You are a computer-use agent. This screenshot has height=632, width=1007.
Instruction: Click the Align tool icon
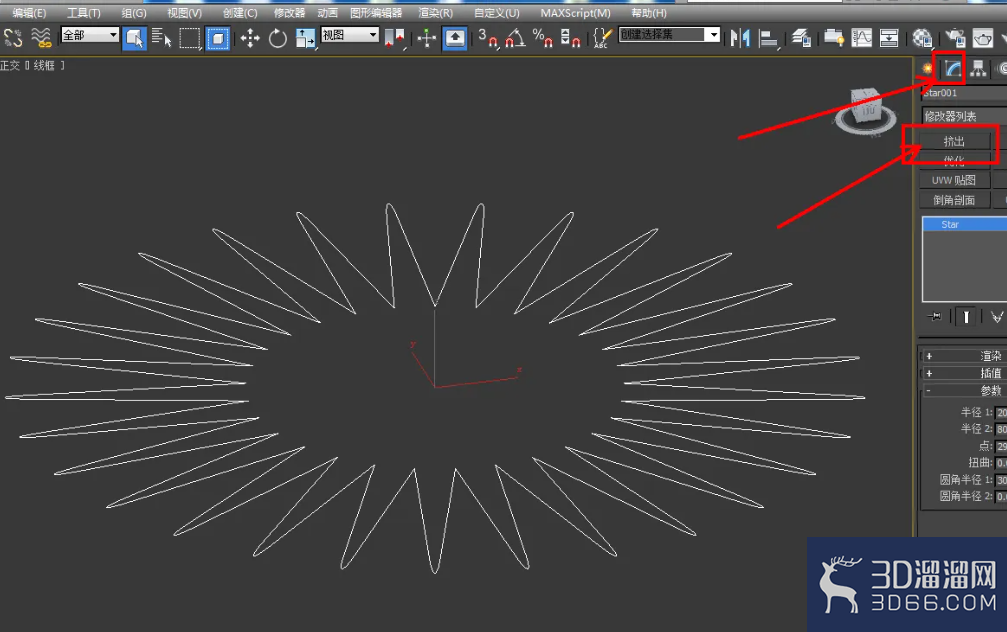pyautogui.click(x=768, y=39)
